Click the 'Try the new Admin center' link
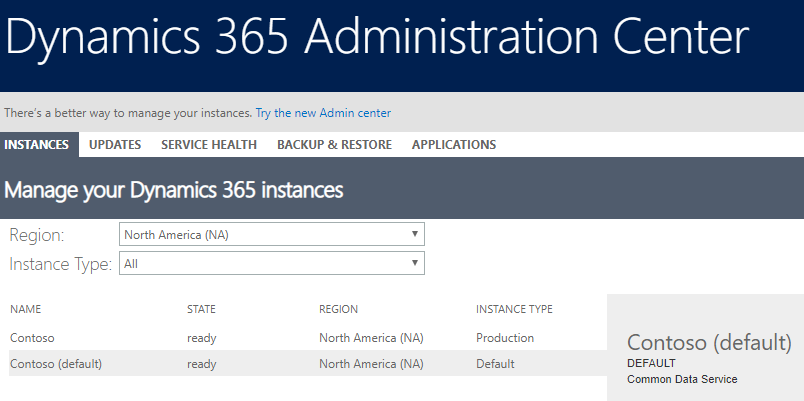 [323, 113]
